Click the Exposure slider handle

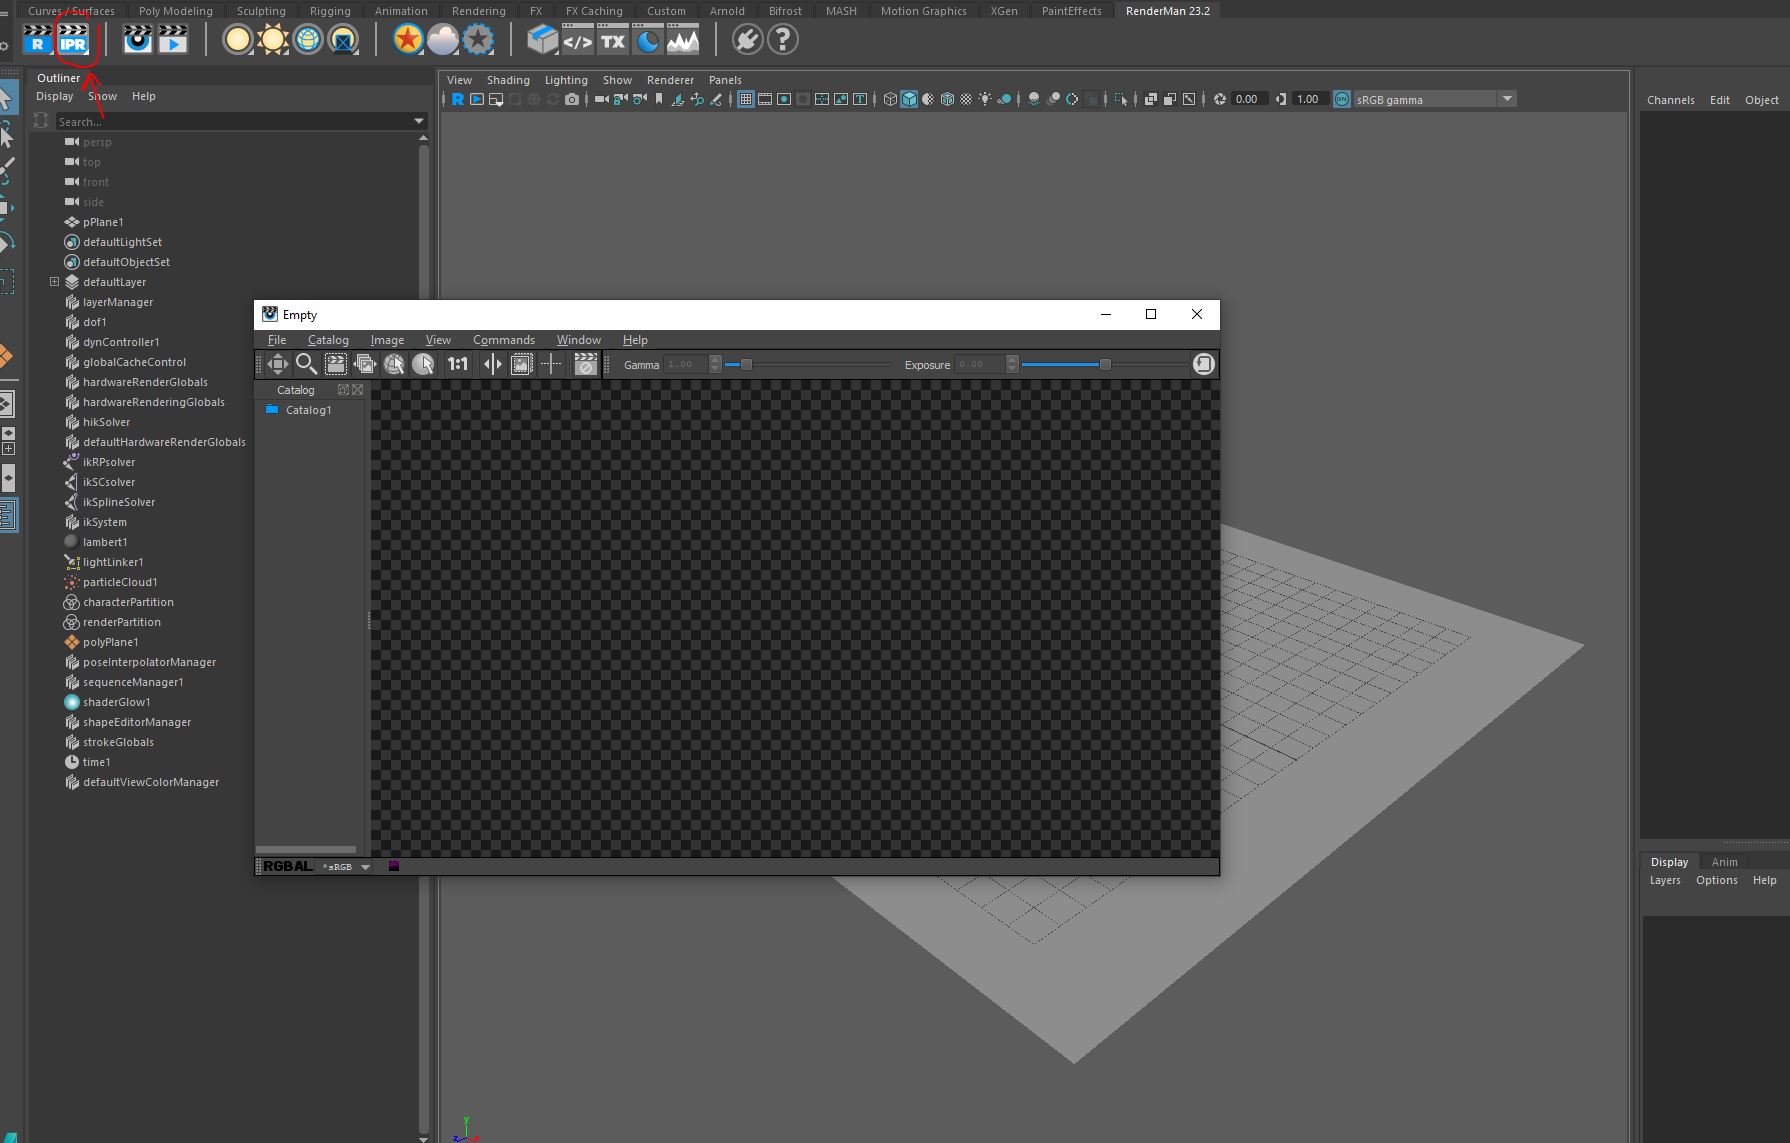point(1105,365)
